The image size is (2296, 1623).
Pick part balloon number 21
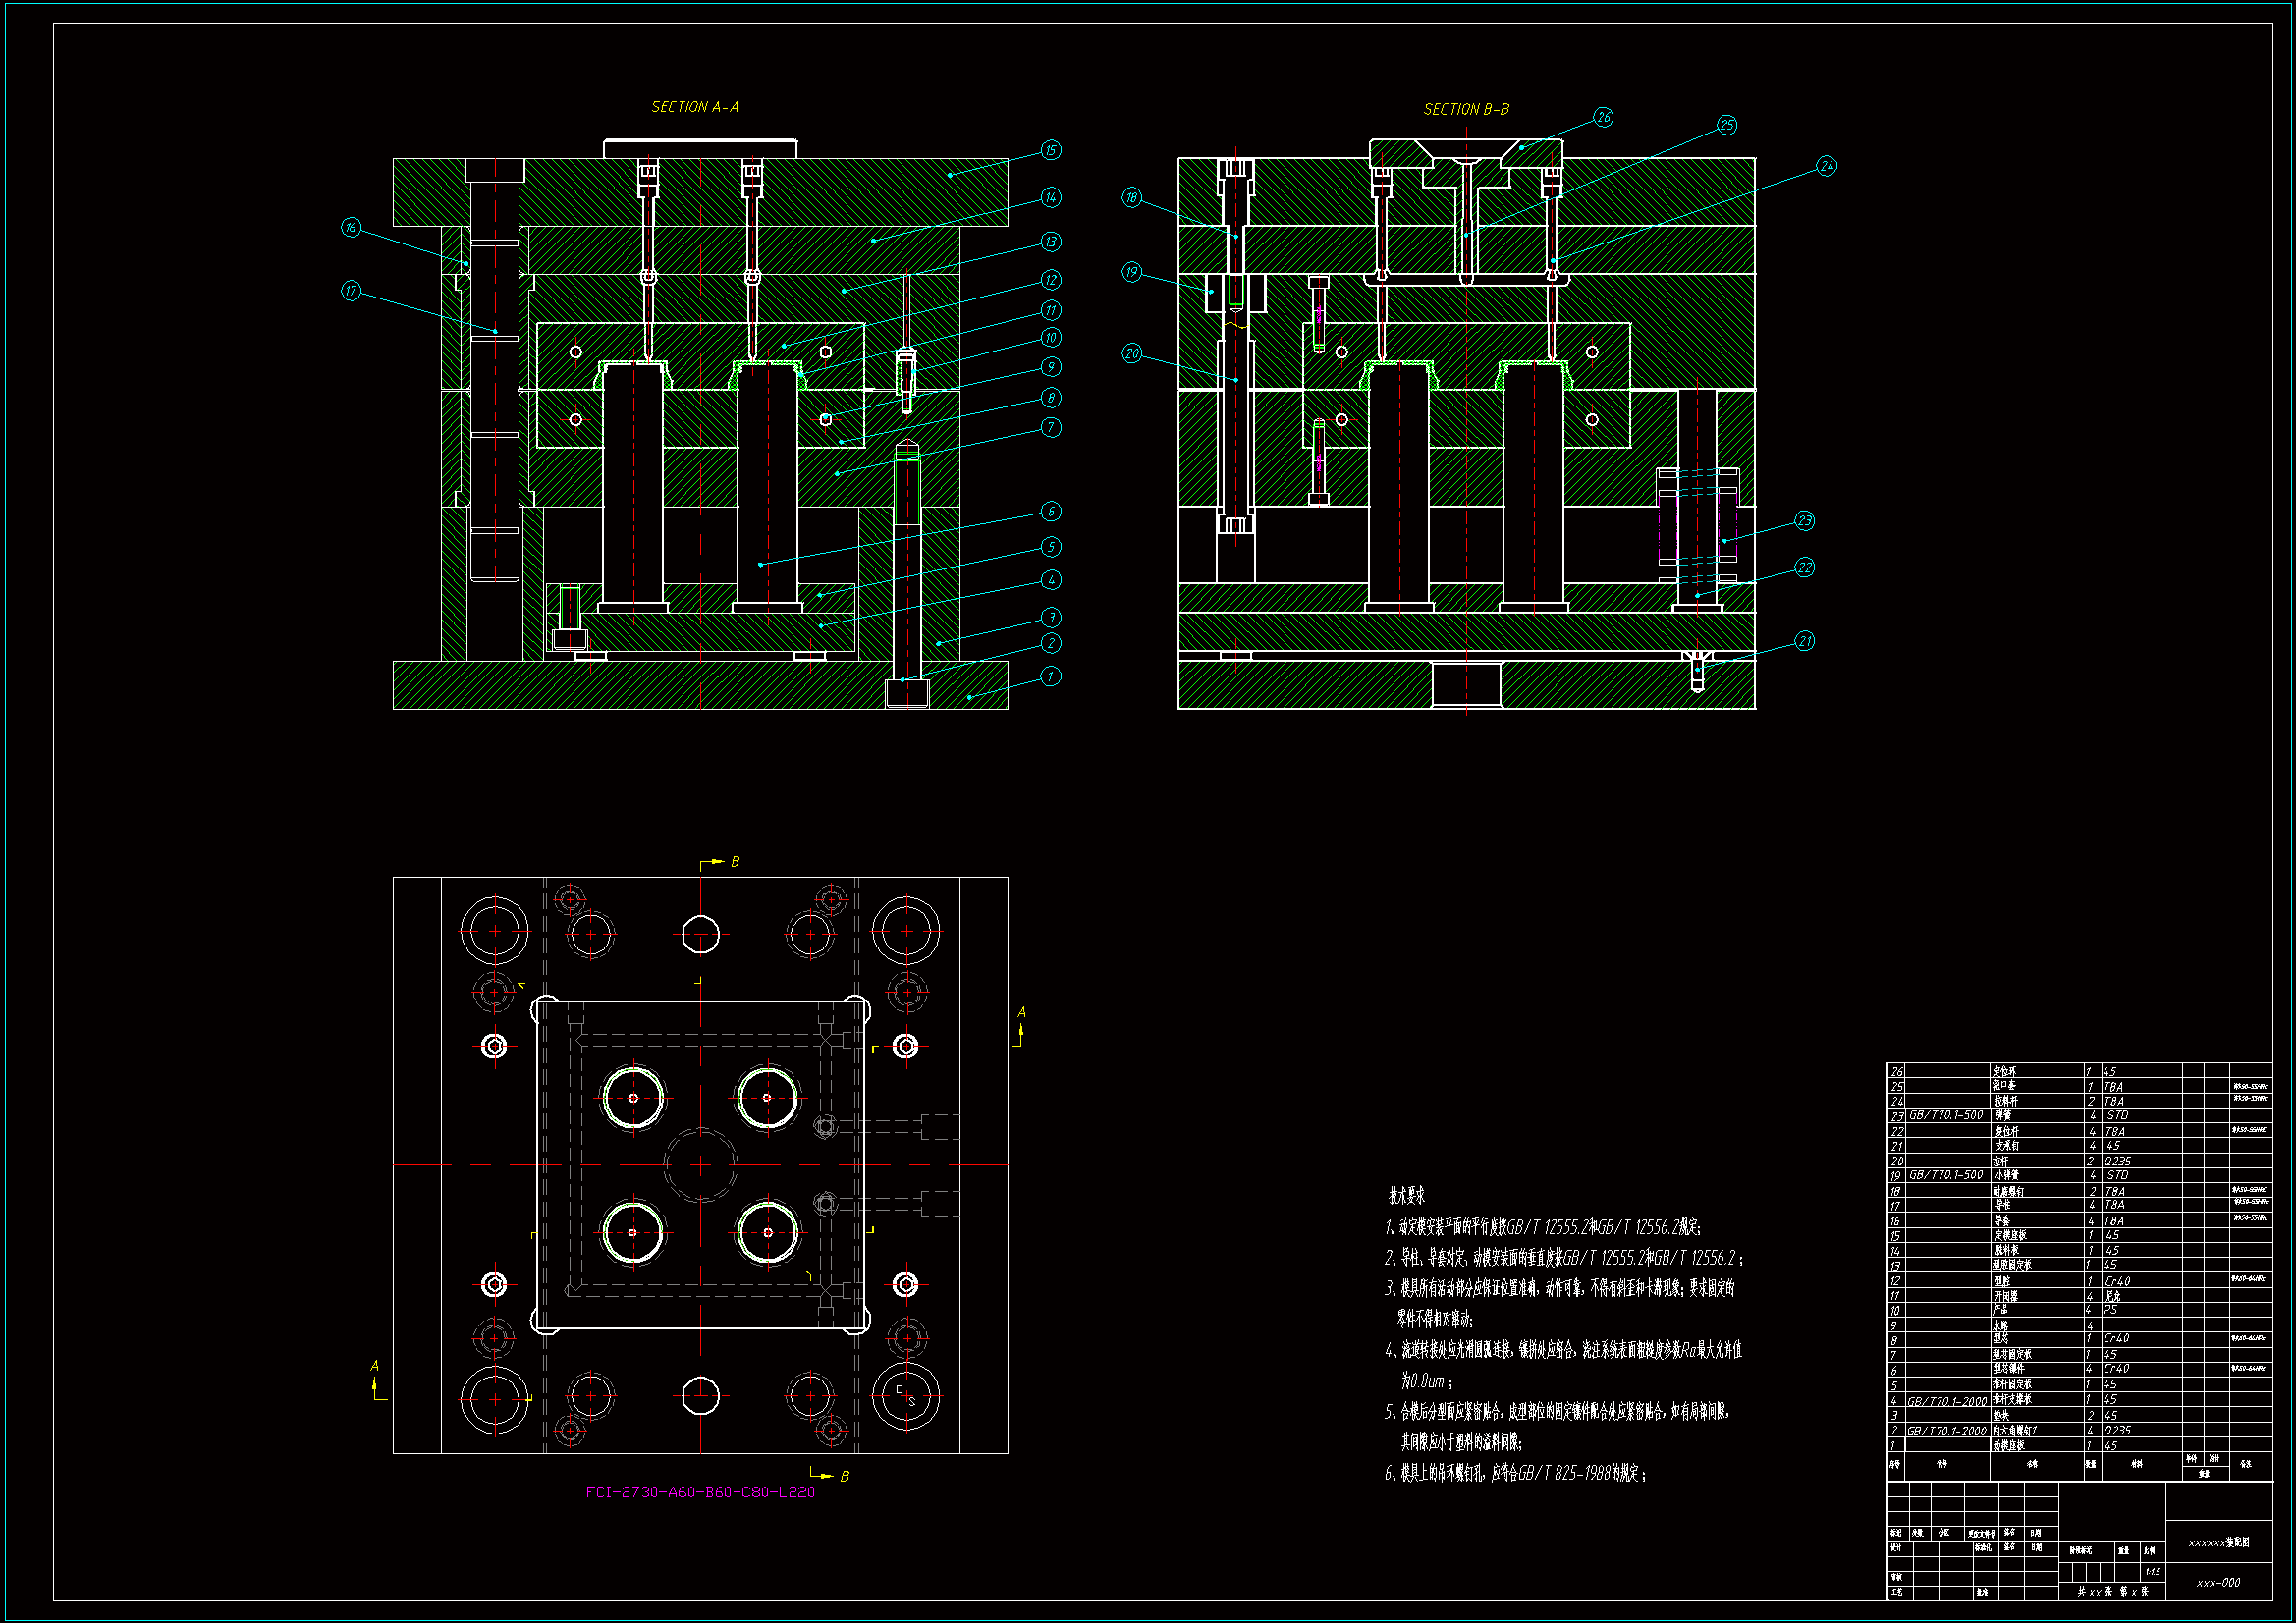coord(1804,641)
